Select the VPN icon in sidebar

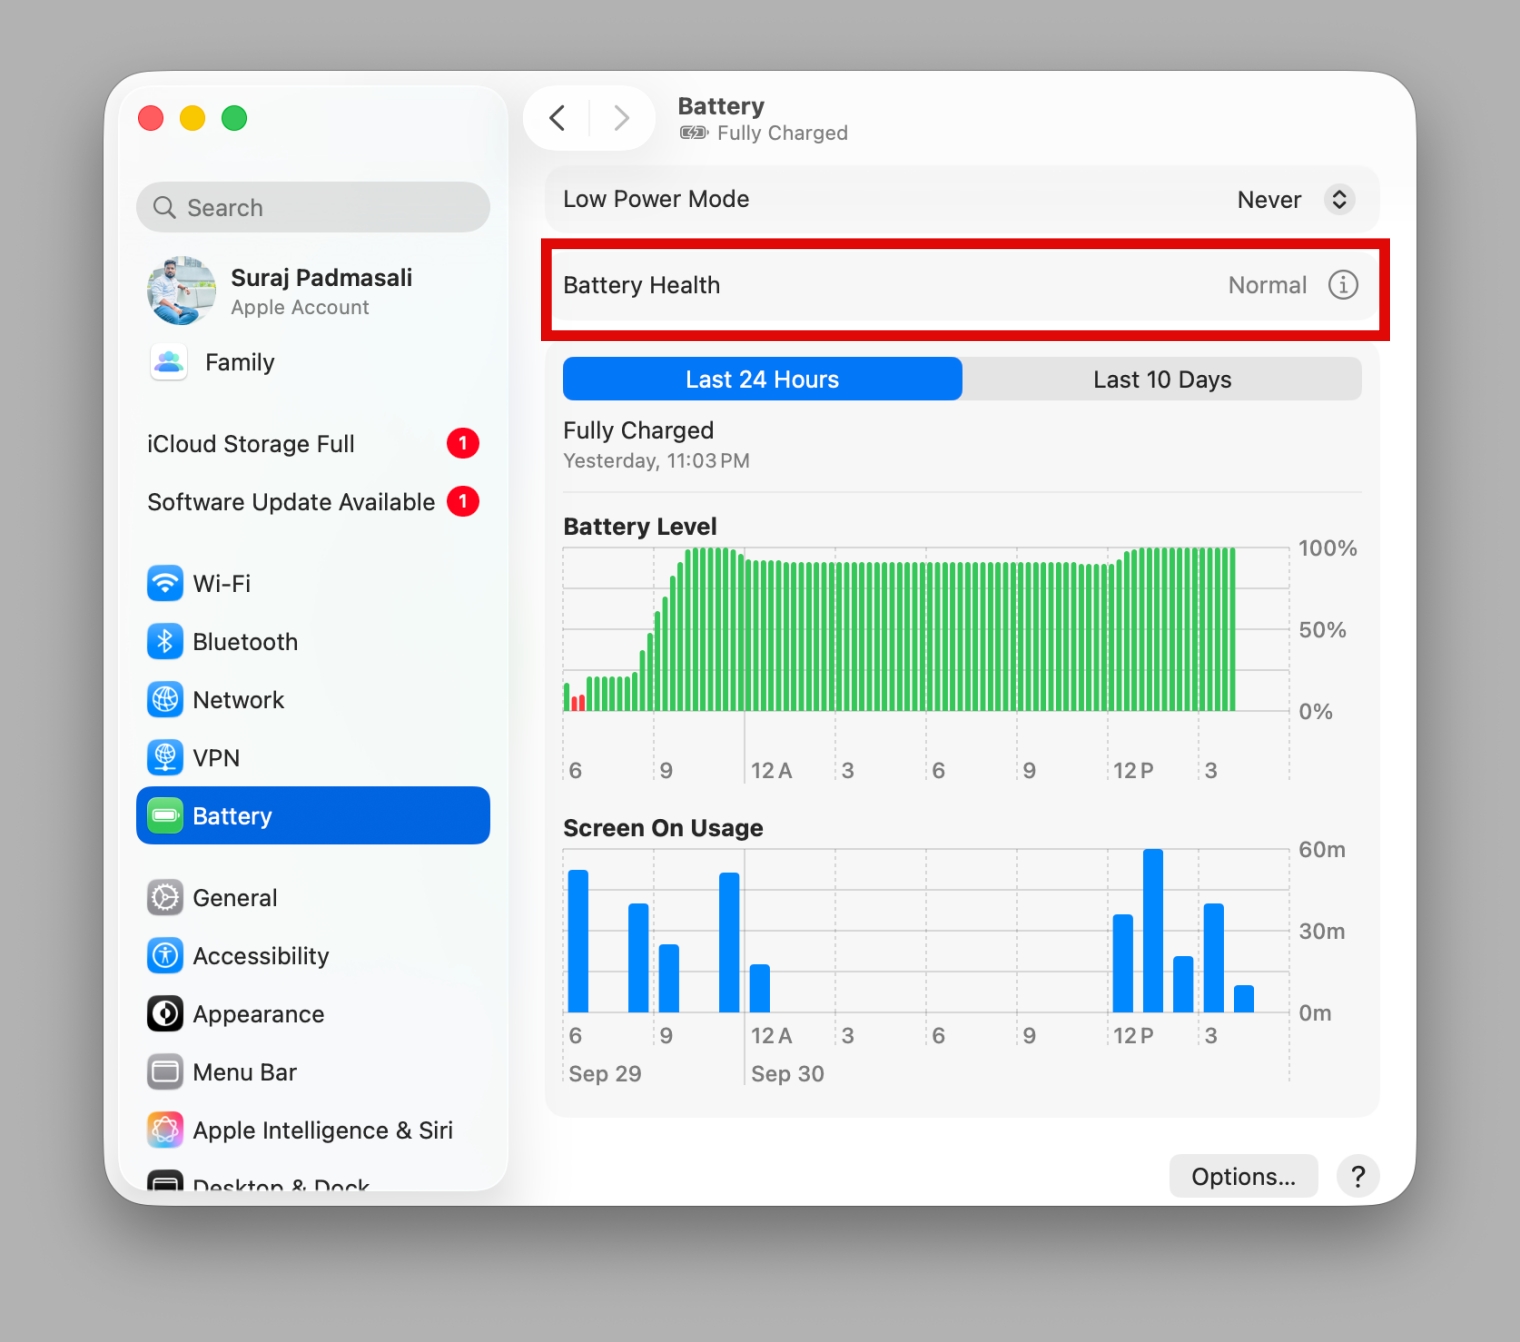165,757
